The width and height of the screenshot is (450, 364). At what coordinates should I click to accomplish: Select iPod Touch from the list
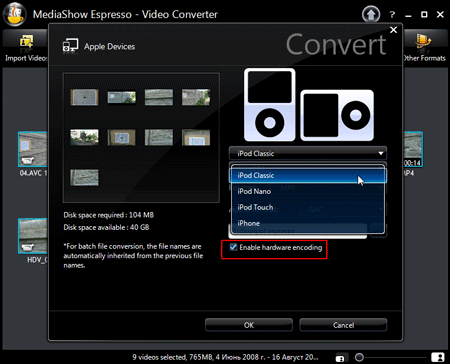pos(308,207)
